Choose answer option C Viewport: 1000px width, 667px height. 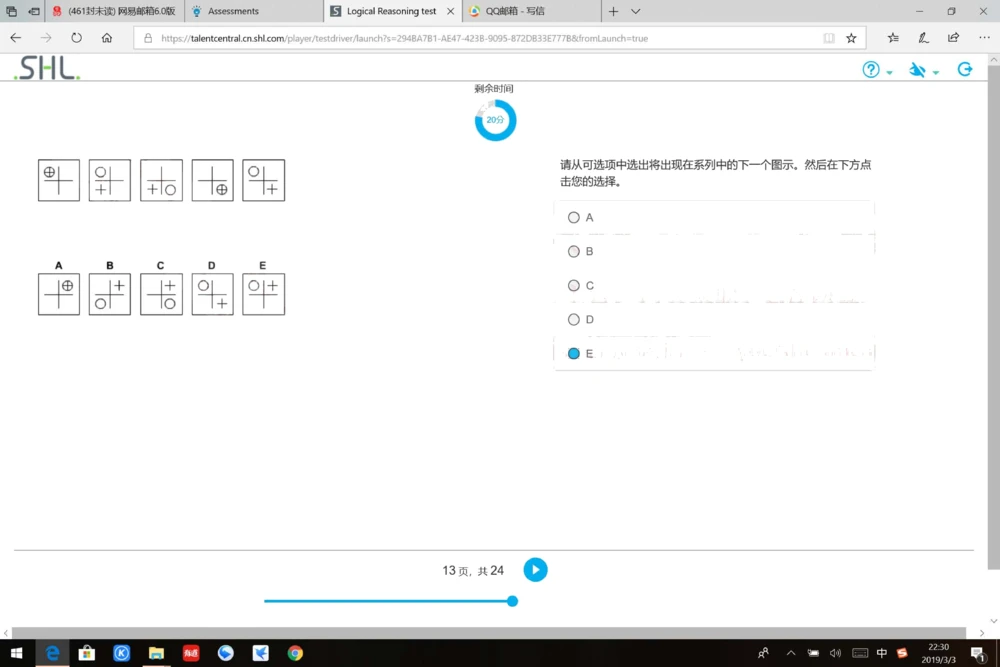(574, 285)
